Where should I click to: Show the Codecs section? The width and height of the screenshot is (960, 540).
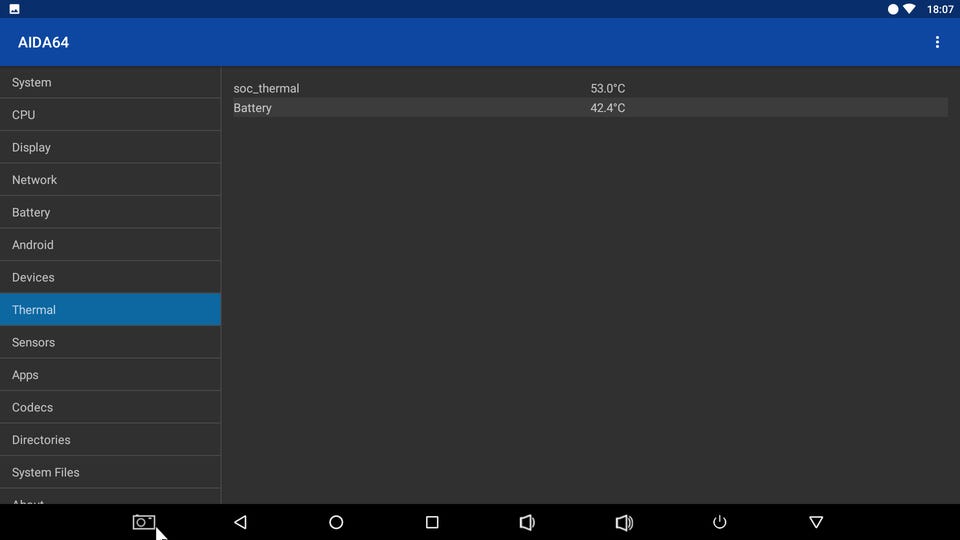pyautogui.click(x=110, y=407)
